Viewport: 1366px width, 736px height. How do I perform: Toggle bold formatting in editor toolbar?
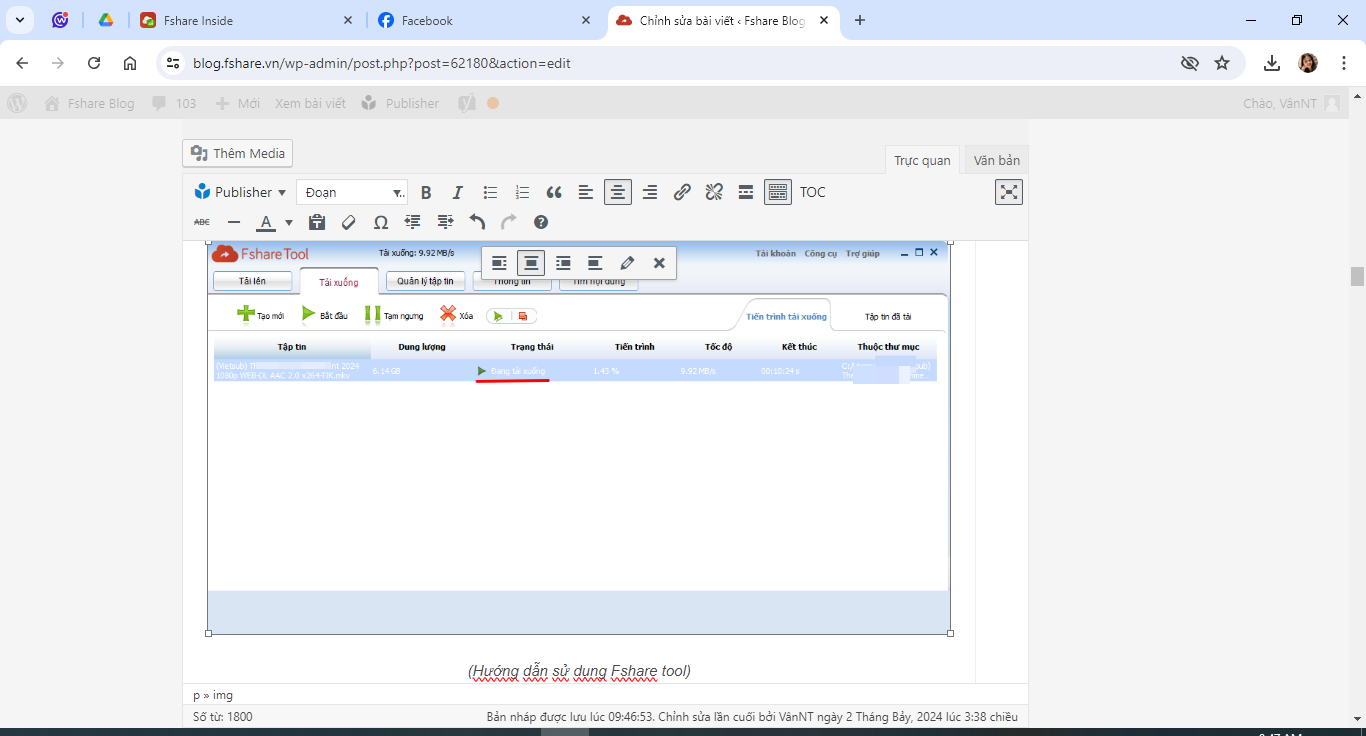pyautogui.click(x=426, y=192)
